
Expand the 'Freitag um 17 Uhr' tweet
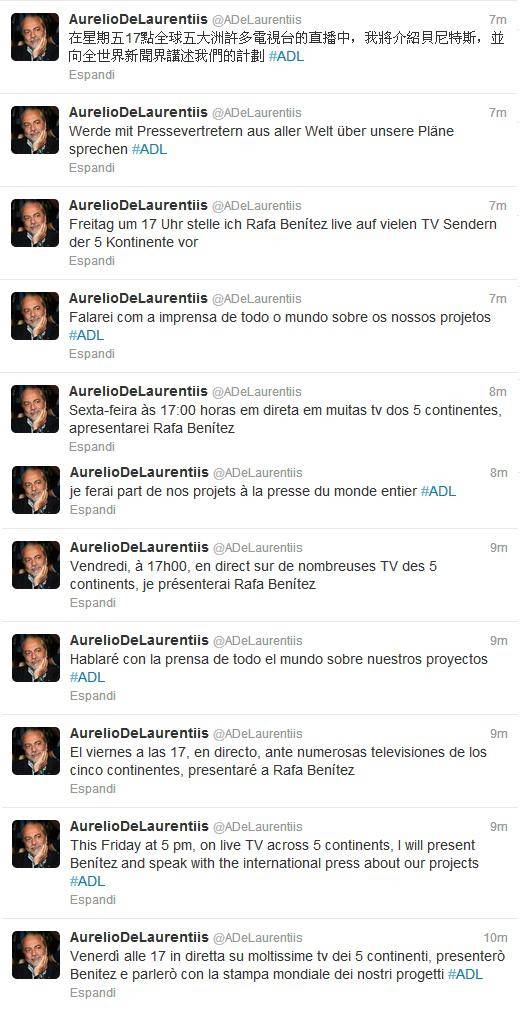tap(92, 260)
